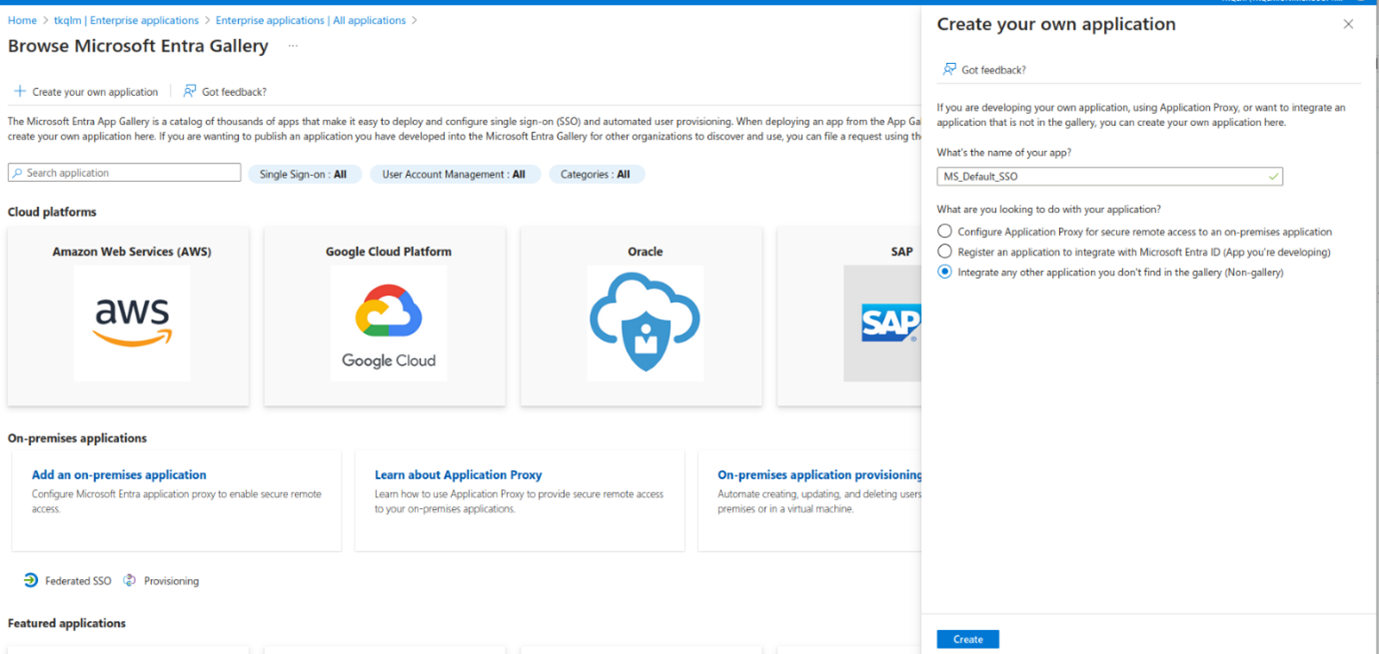Open the Amazon Web Services logo tile
Viewport: 1379px width, 654px height.
132,323
